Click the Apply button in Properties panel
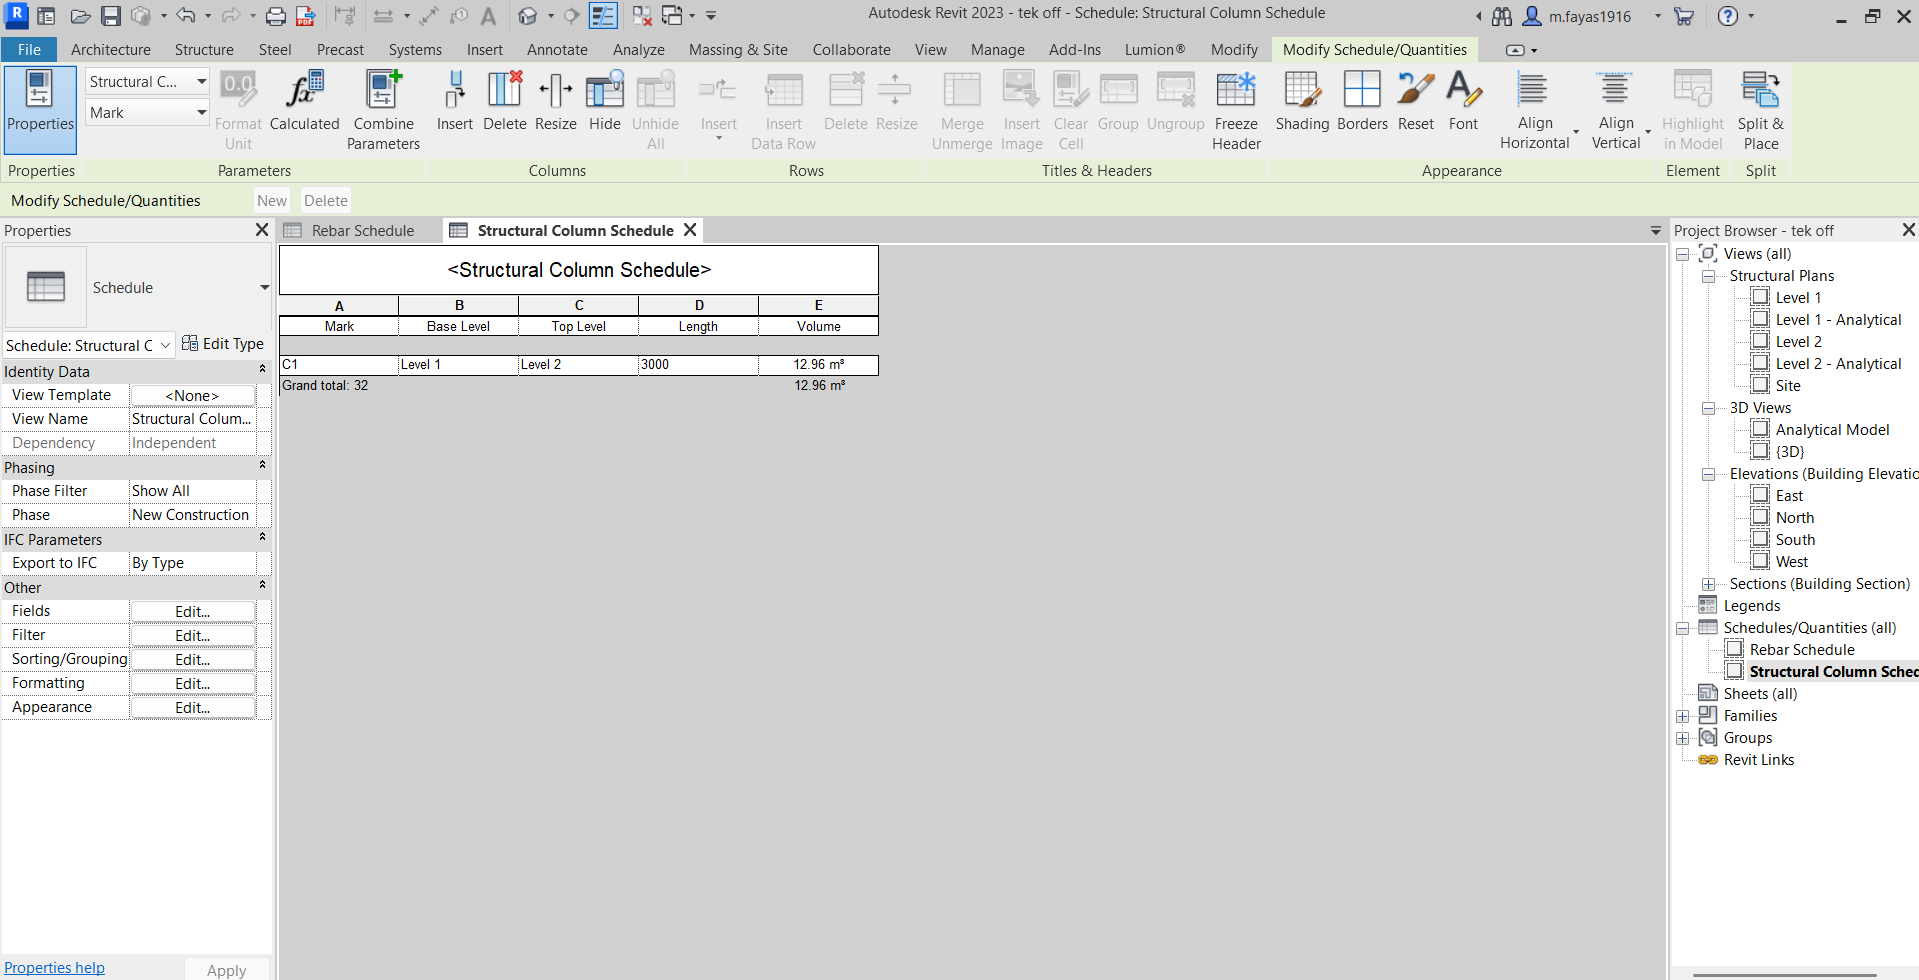 click(x=225, y=969)
